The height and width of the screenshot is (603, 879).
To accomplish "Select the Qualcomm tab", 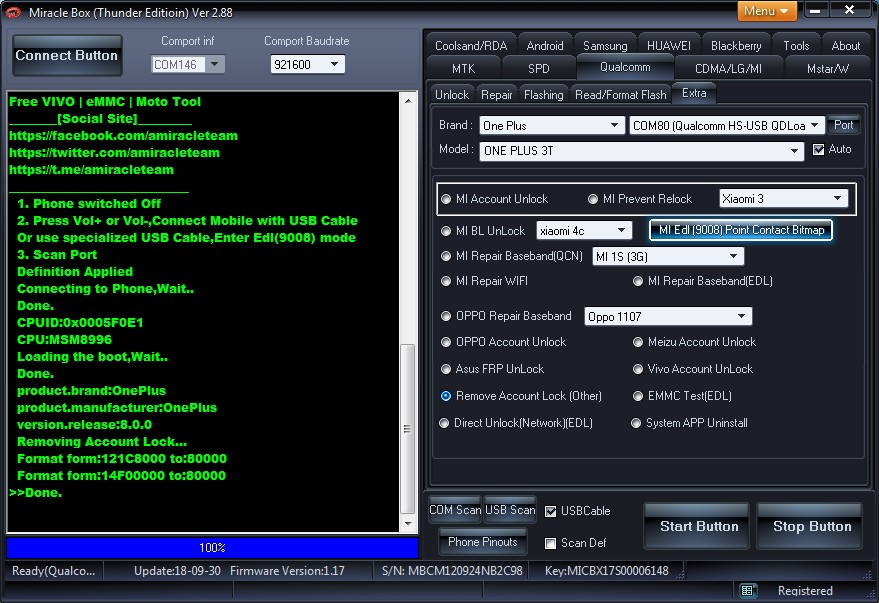I will [625, 67].
